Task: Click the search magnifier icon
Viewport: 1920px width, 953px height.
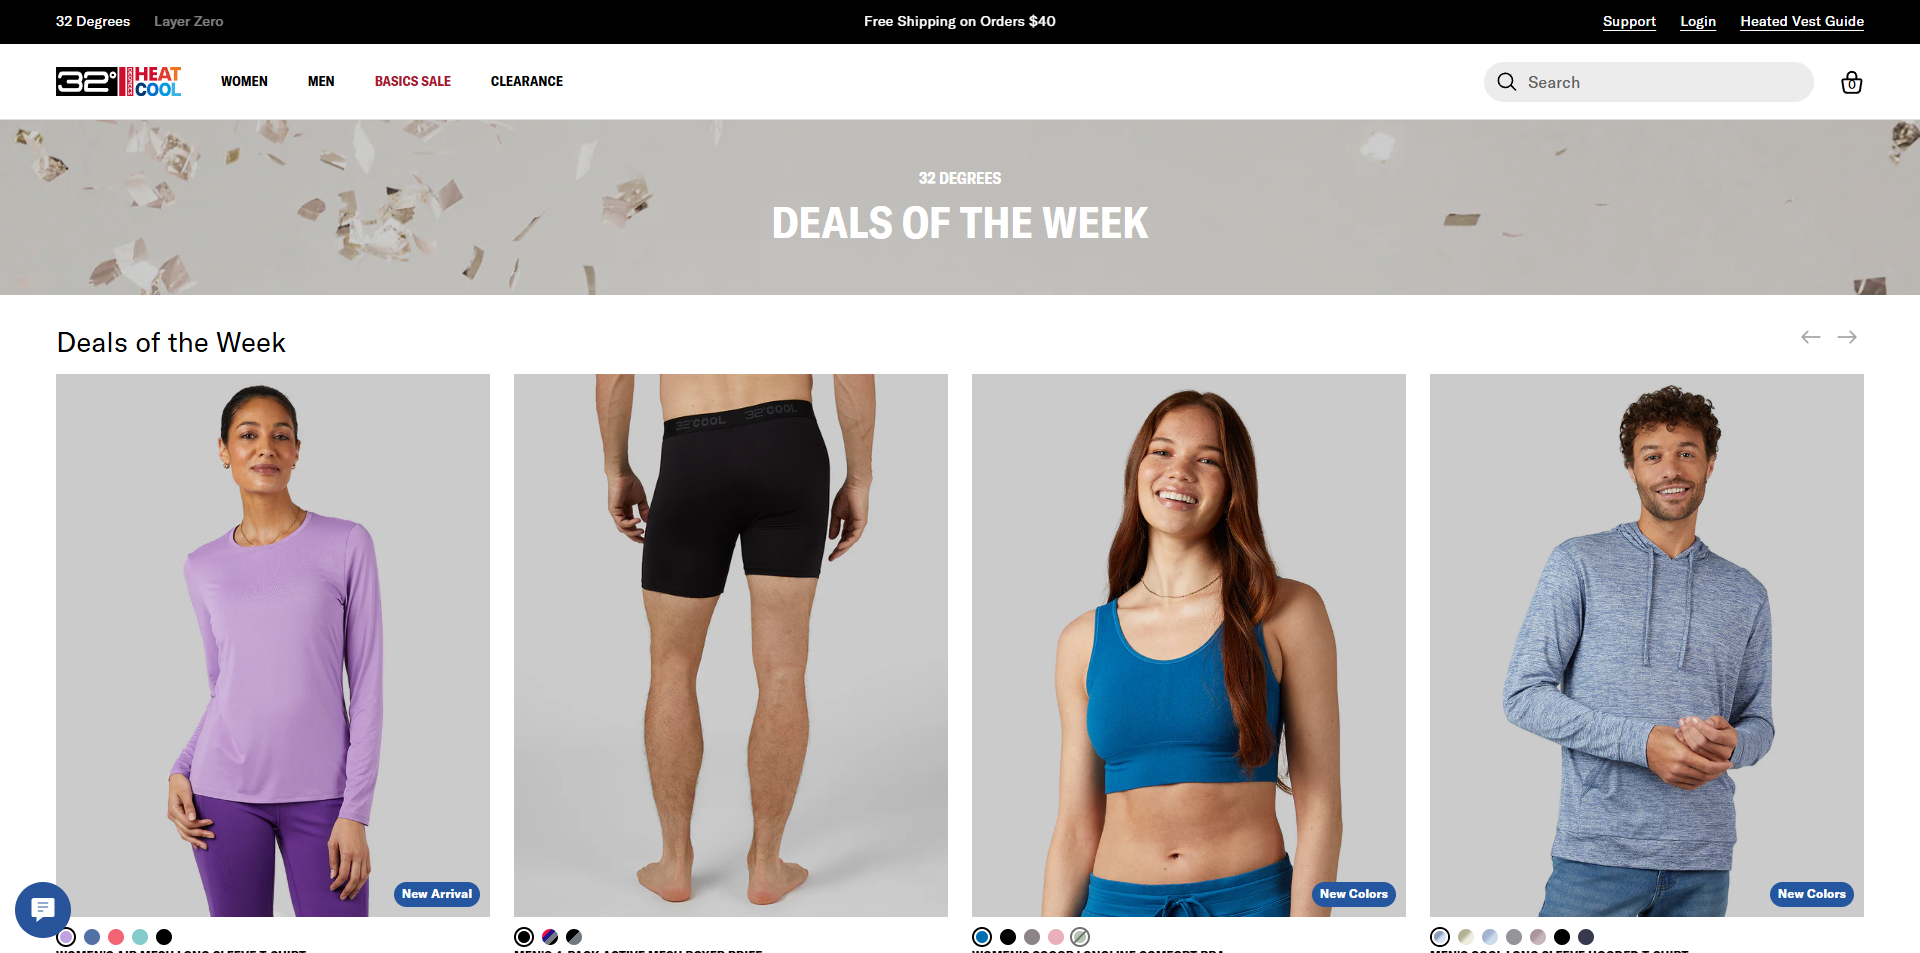Action: coord(1506,82)
